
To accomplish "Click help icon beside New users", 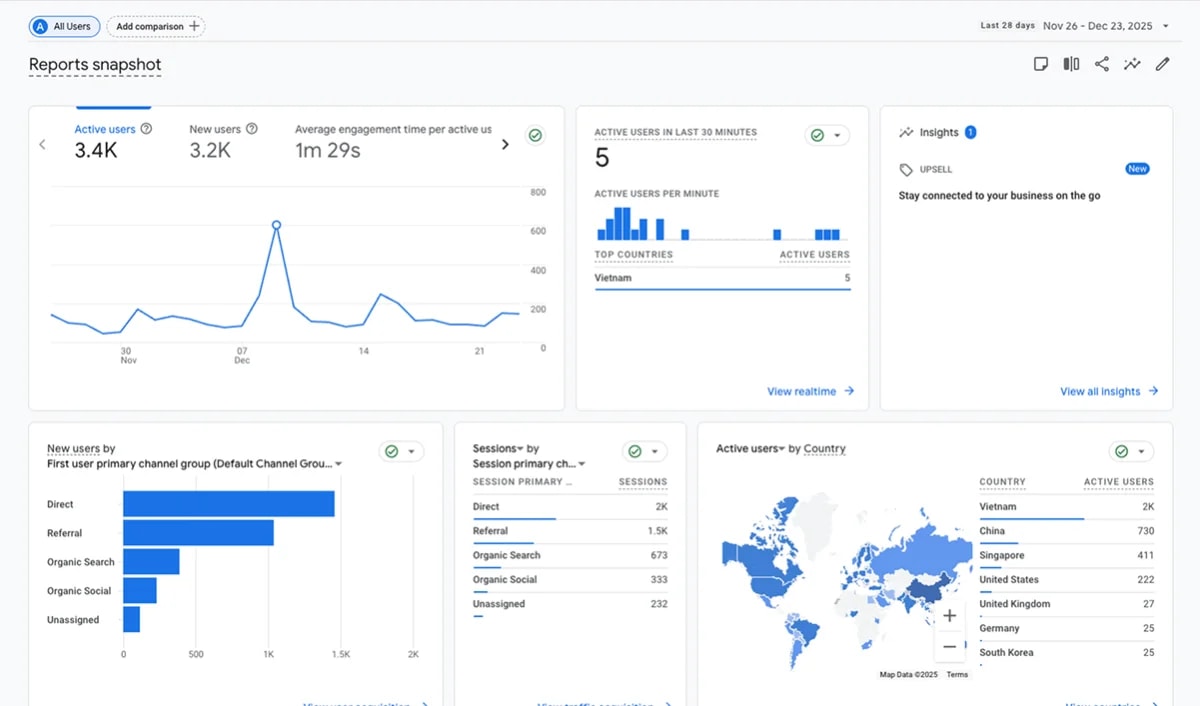I will 252,129.
